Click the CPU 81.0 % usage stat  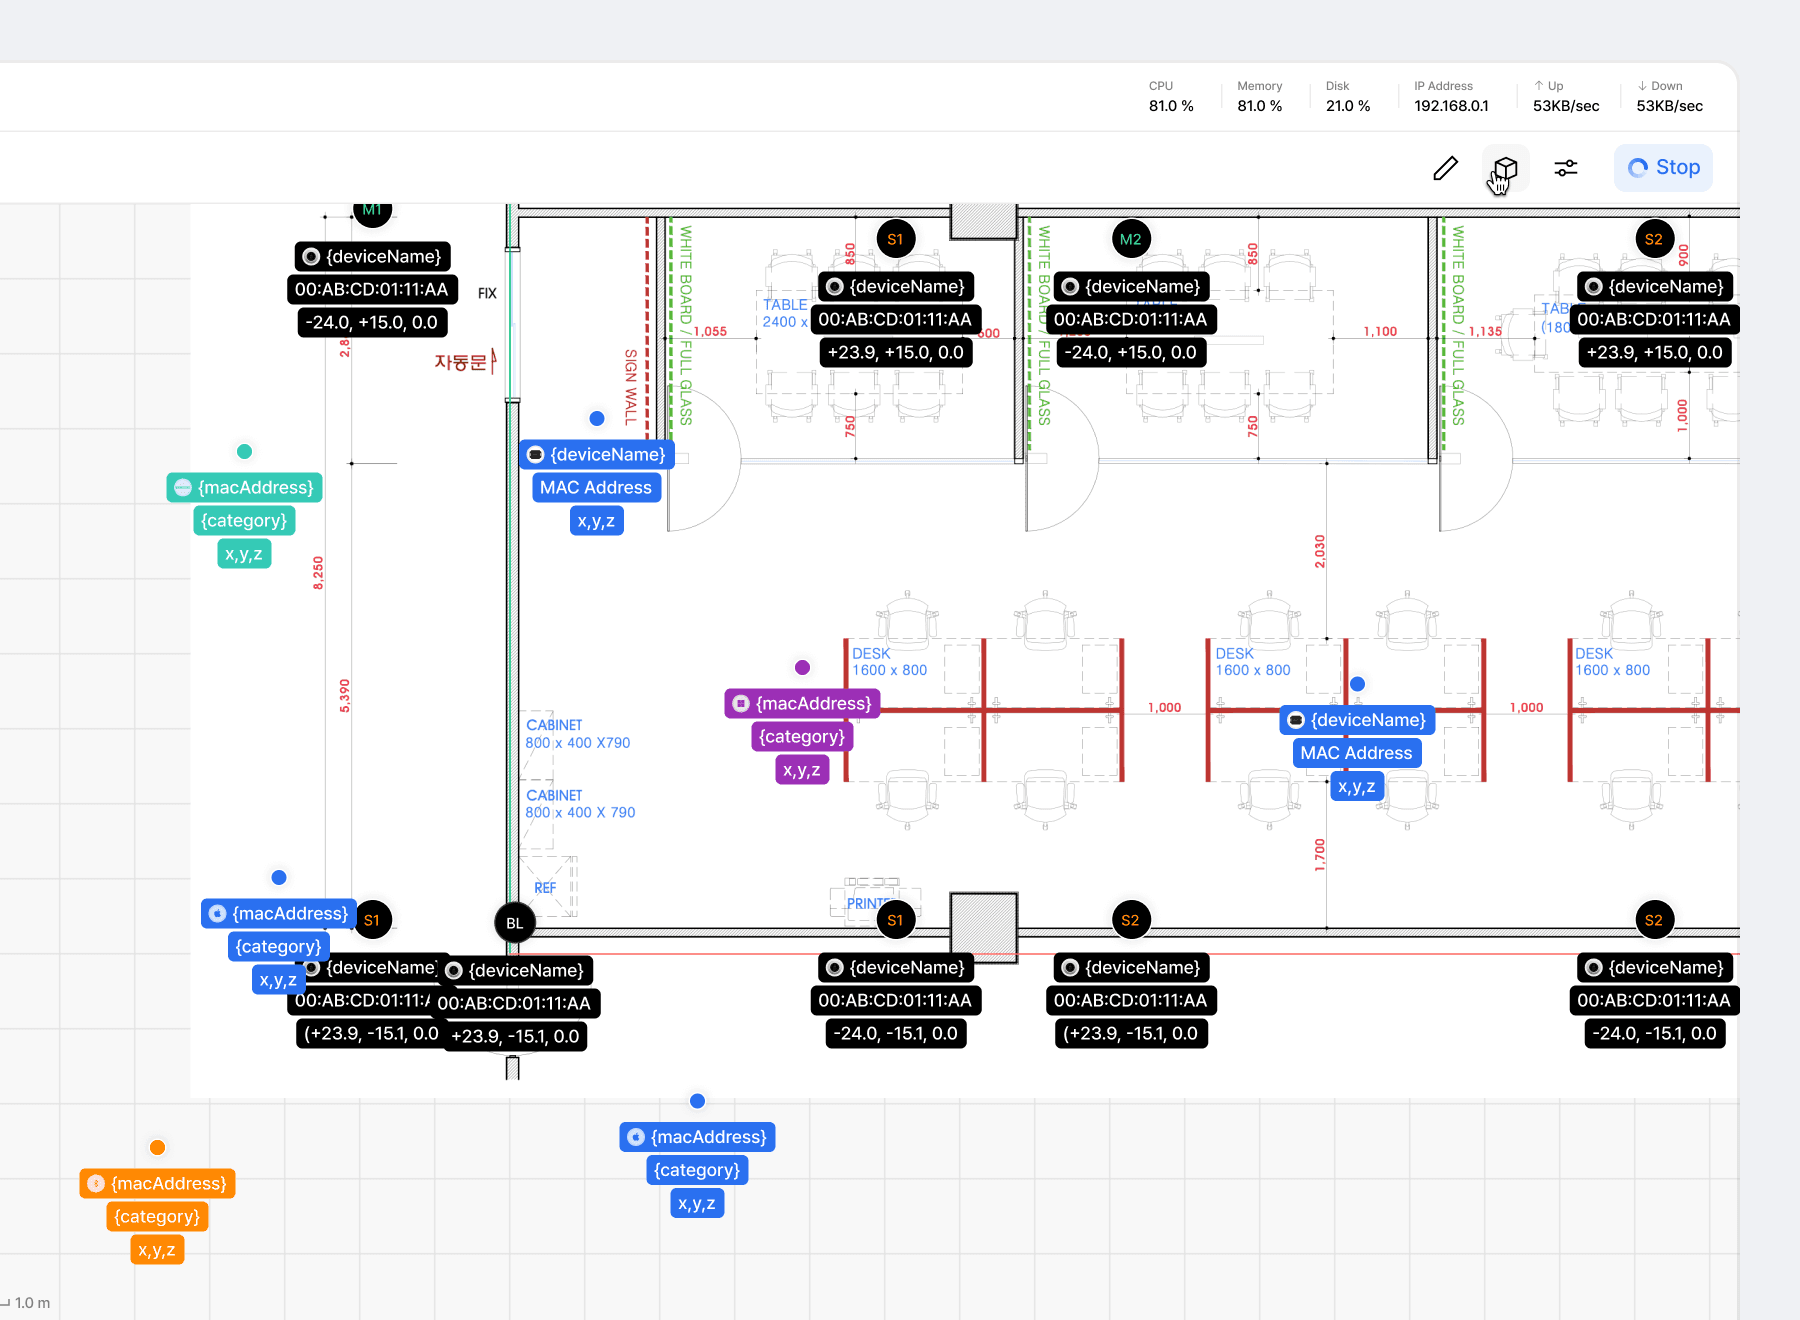pos(1171,97)
